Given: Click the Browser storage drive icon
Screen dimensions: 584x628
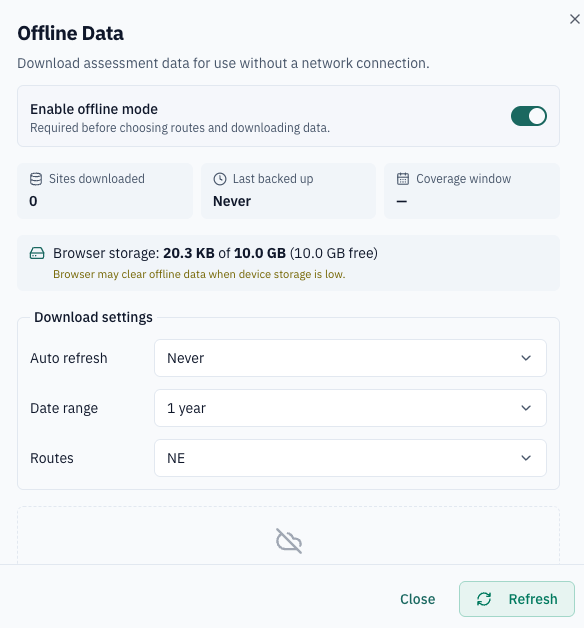Looking at the screenshot, I should coord(37,253).
